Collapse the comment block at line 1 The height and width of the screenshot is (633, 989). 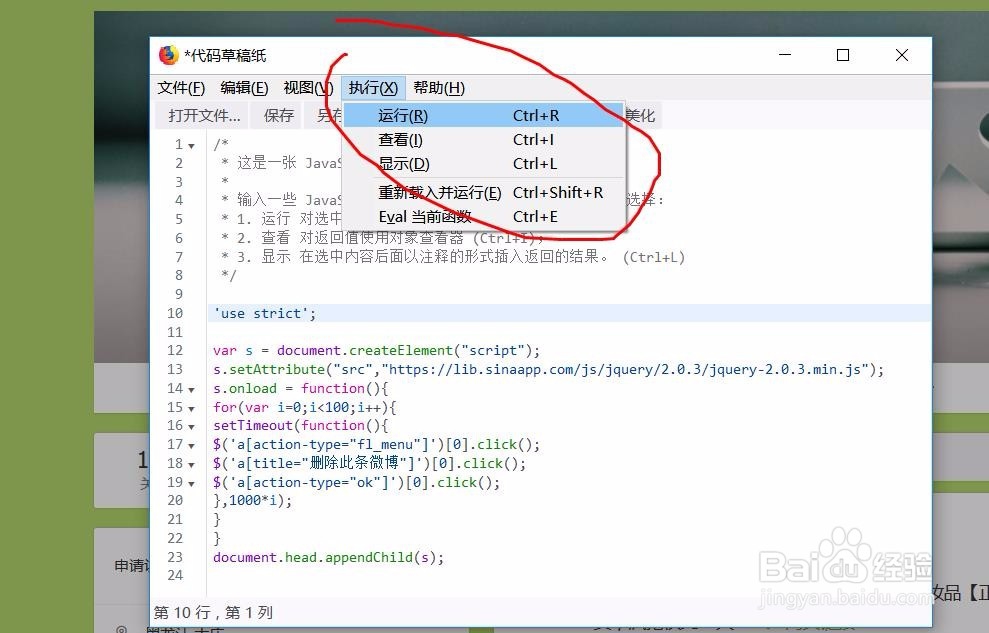[191, 146]
